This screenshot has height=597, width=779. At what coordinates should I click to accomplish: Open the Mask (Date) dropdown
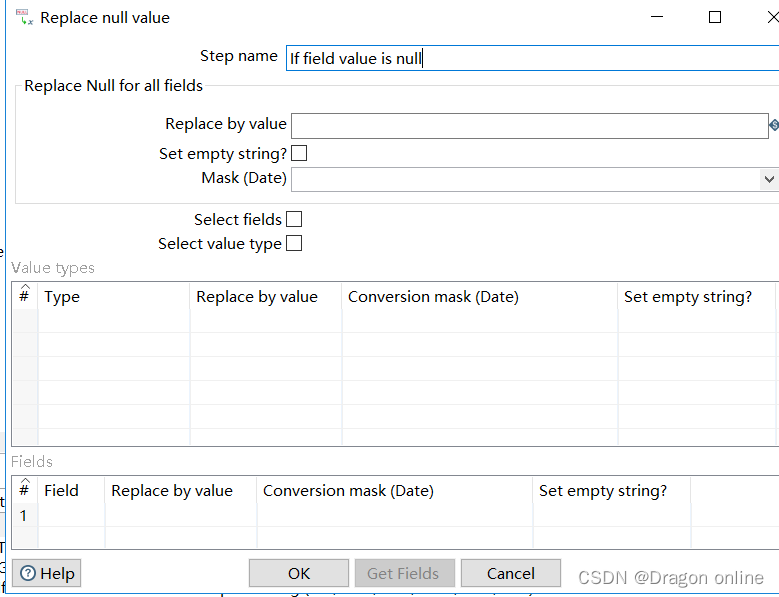pyautogui.click(x=769, y=179)
